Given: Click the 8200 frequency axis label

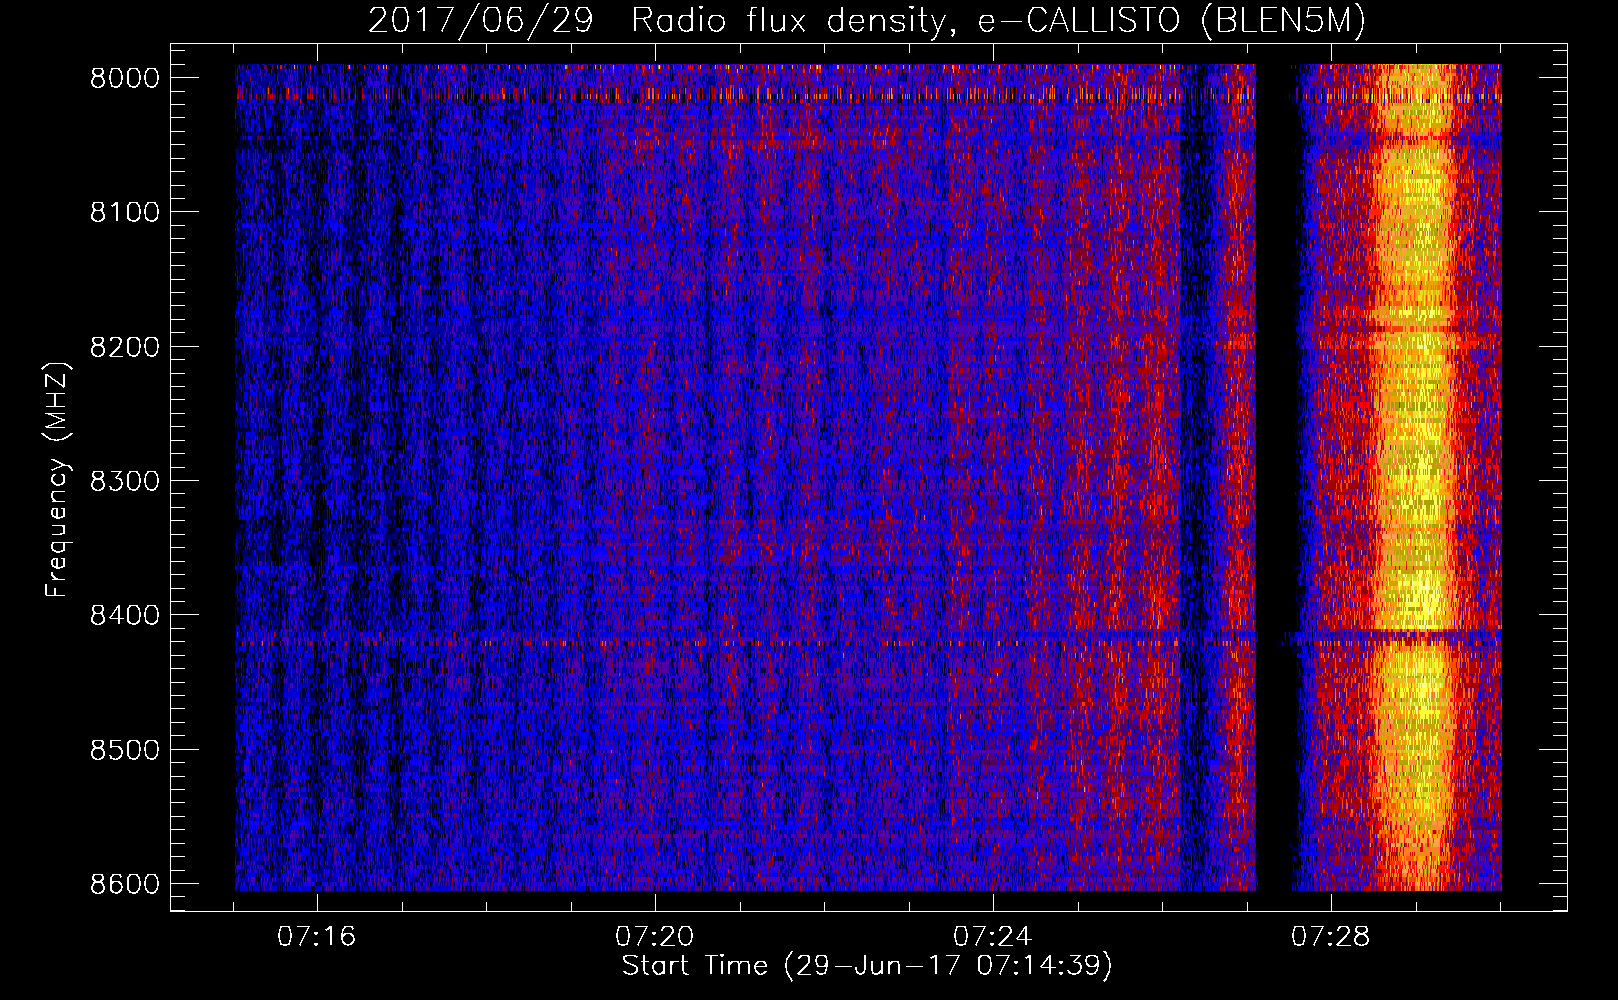Looking at the screenshot, I should coord(125,347).
